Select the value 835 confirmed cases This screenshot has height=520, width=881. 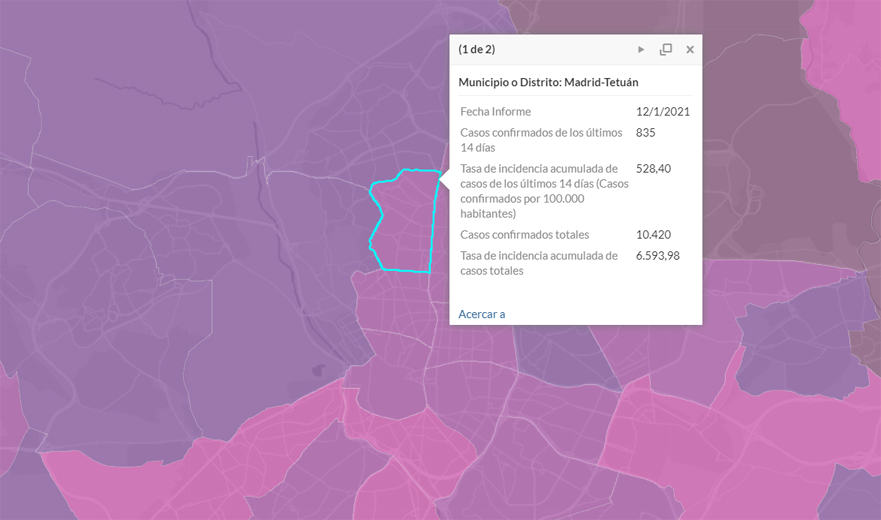646,133
